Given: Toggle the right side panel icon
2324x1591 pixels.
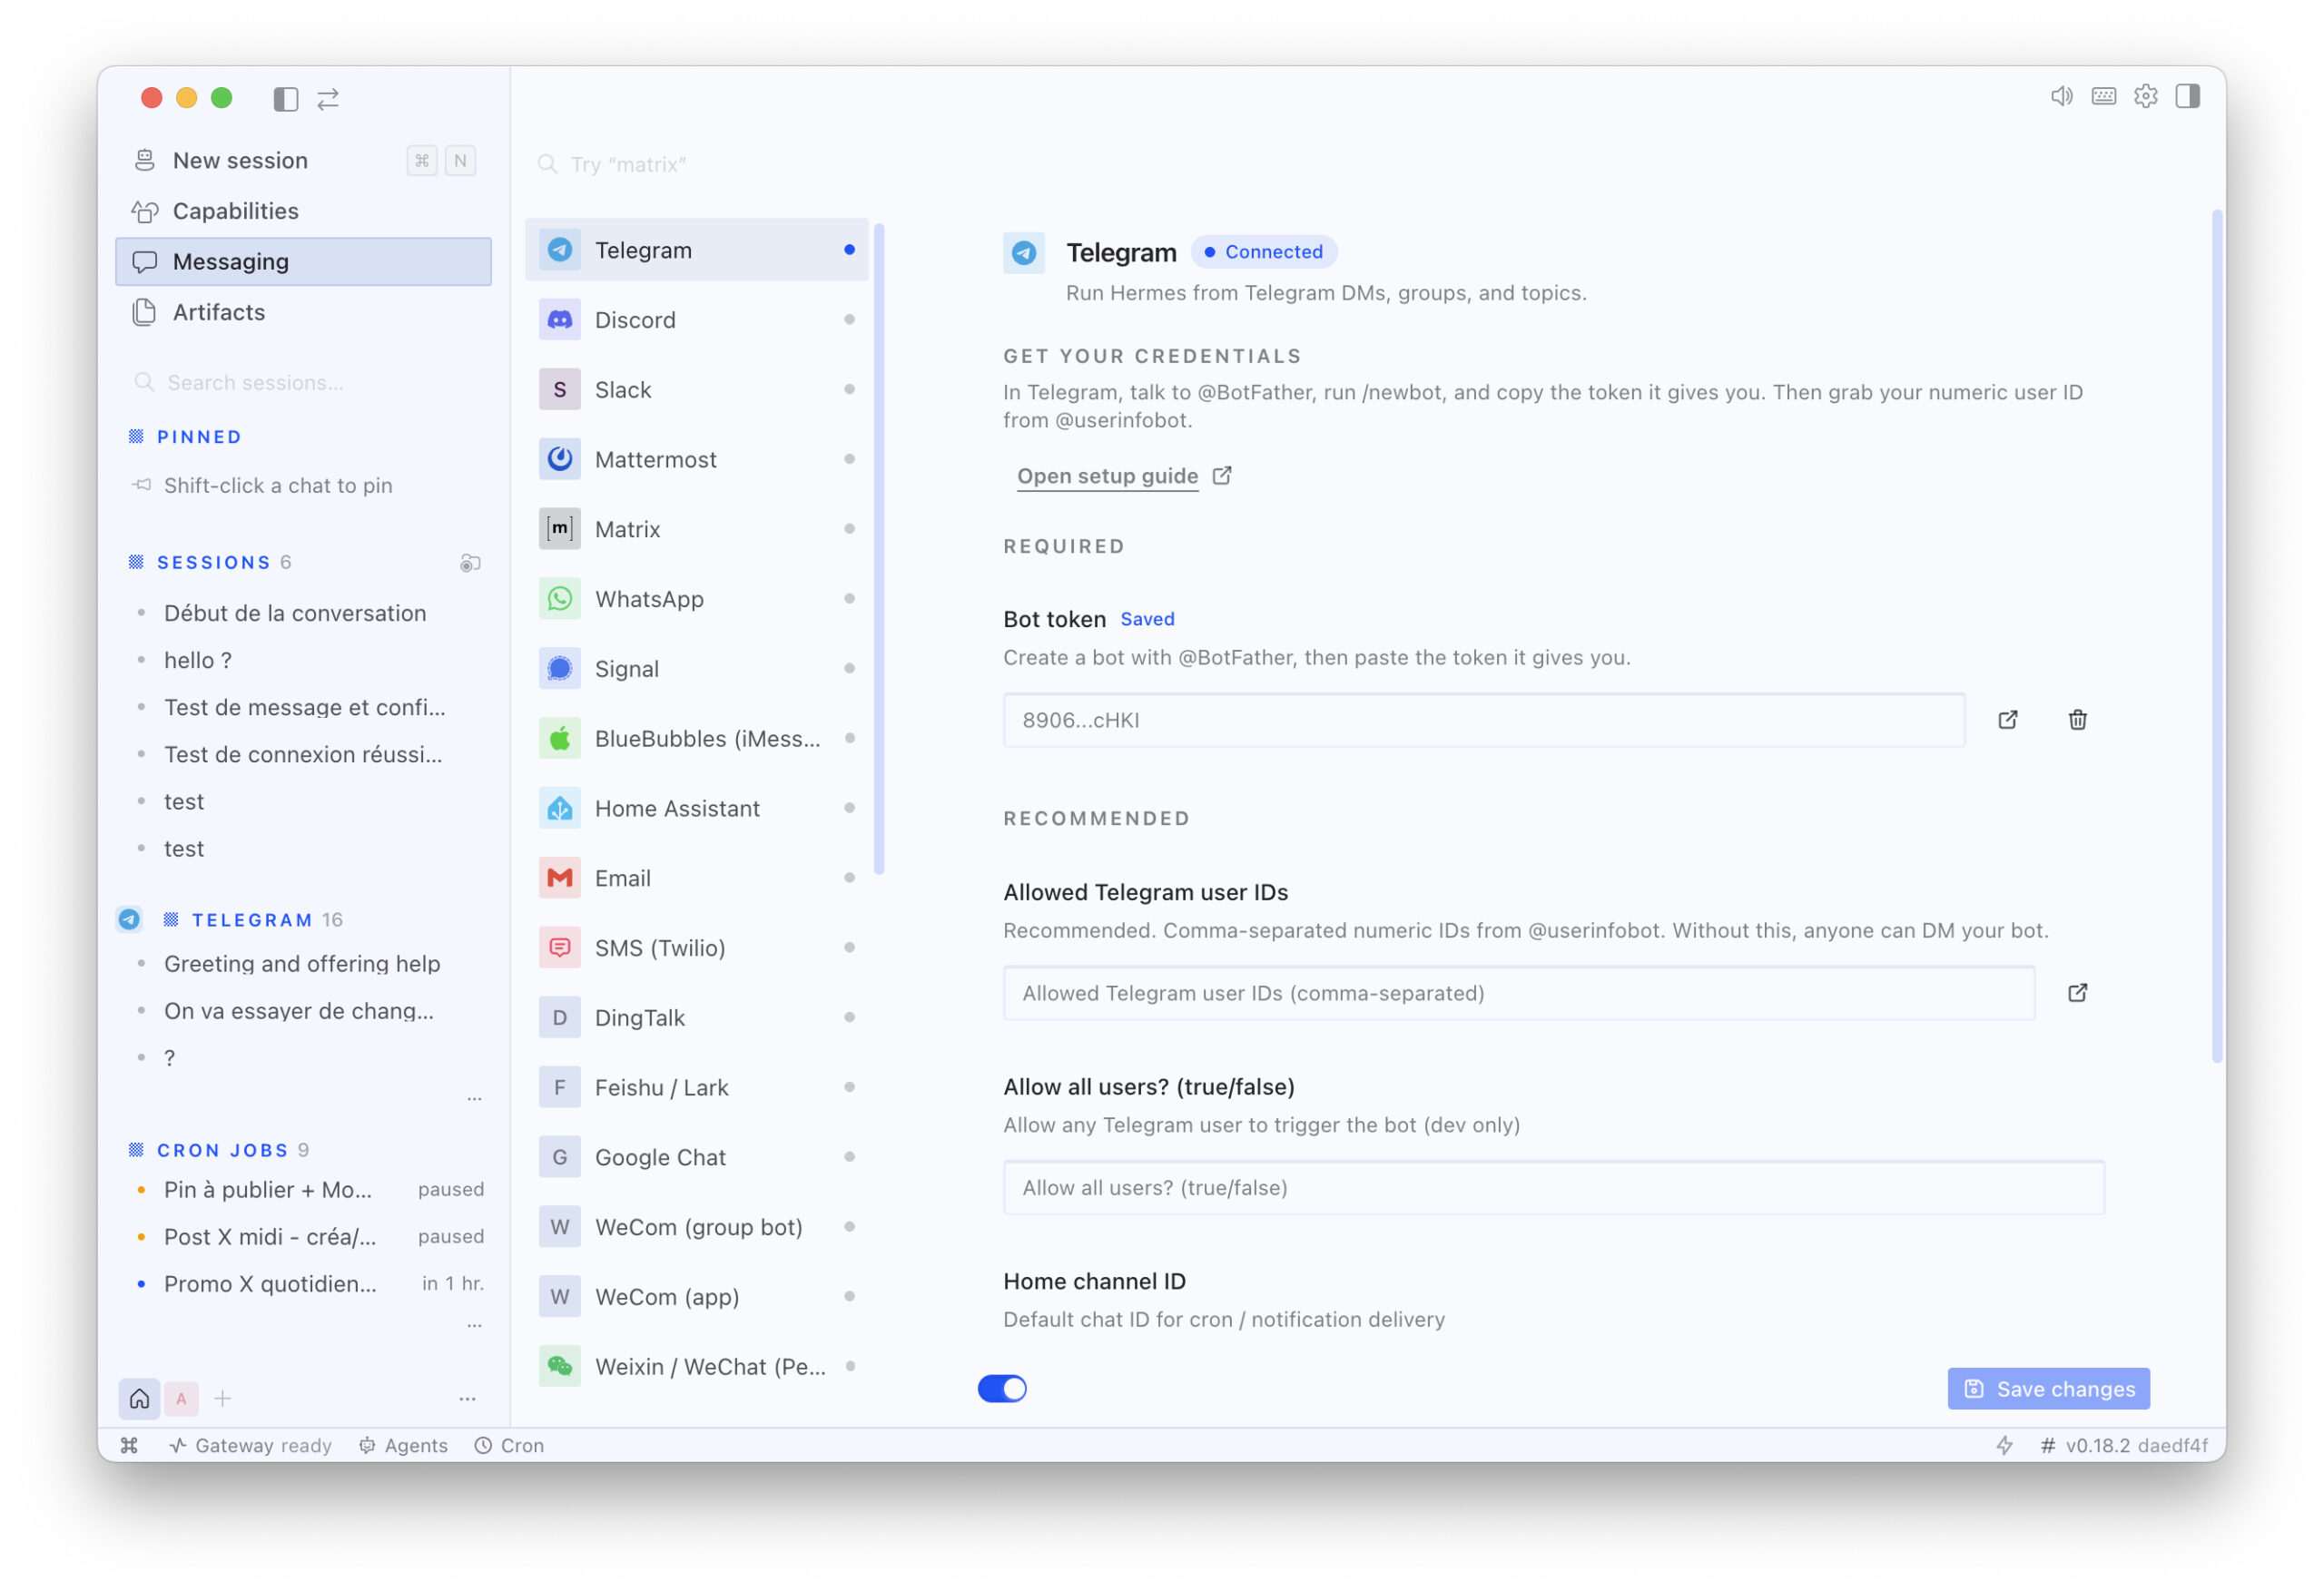Looking at the screenshot, I should [2188, 96].
